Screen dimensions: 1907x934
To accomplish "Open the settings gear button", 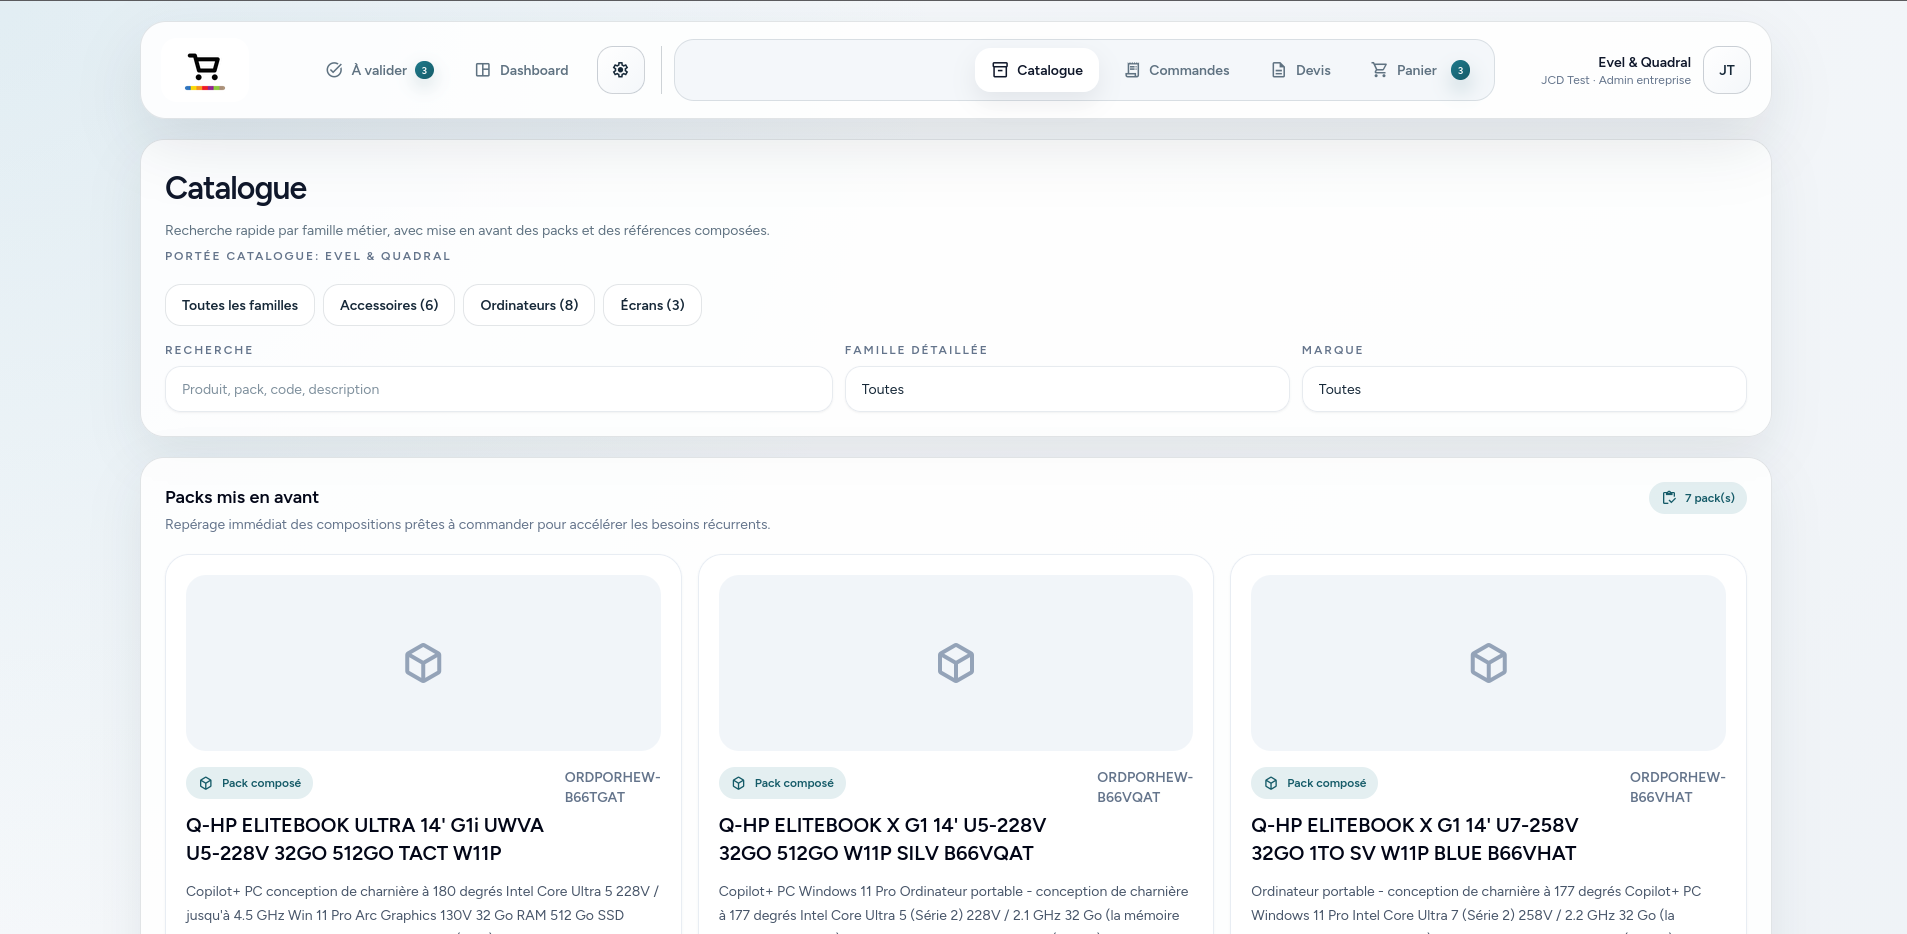I will tap(621, 70).
